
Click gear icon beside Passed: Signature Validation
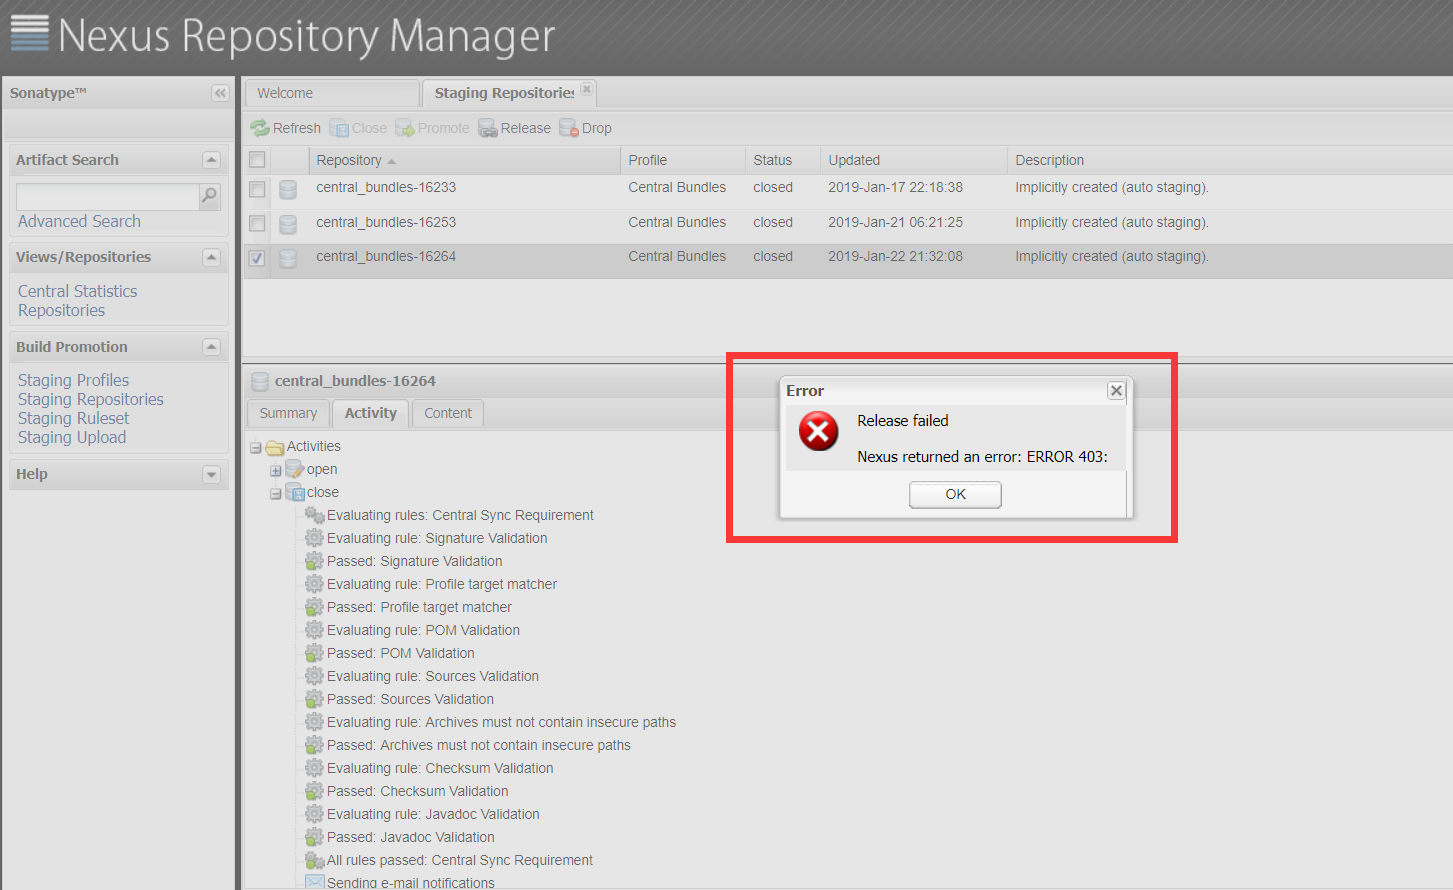[314, 561]
